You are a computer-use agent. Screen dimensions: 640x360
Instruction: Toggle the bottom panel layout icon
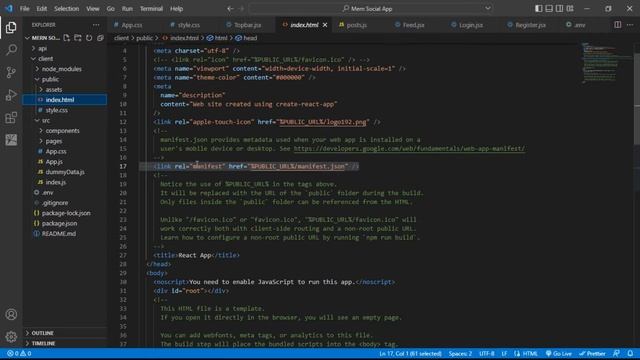point(549,9)
